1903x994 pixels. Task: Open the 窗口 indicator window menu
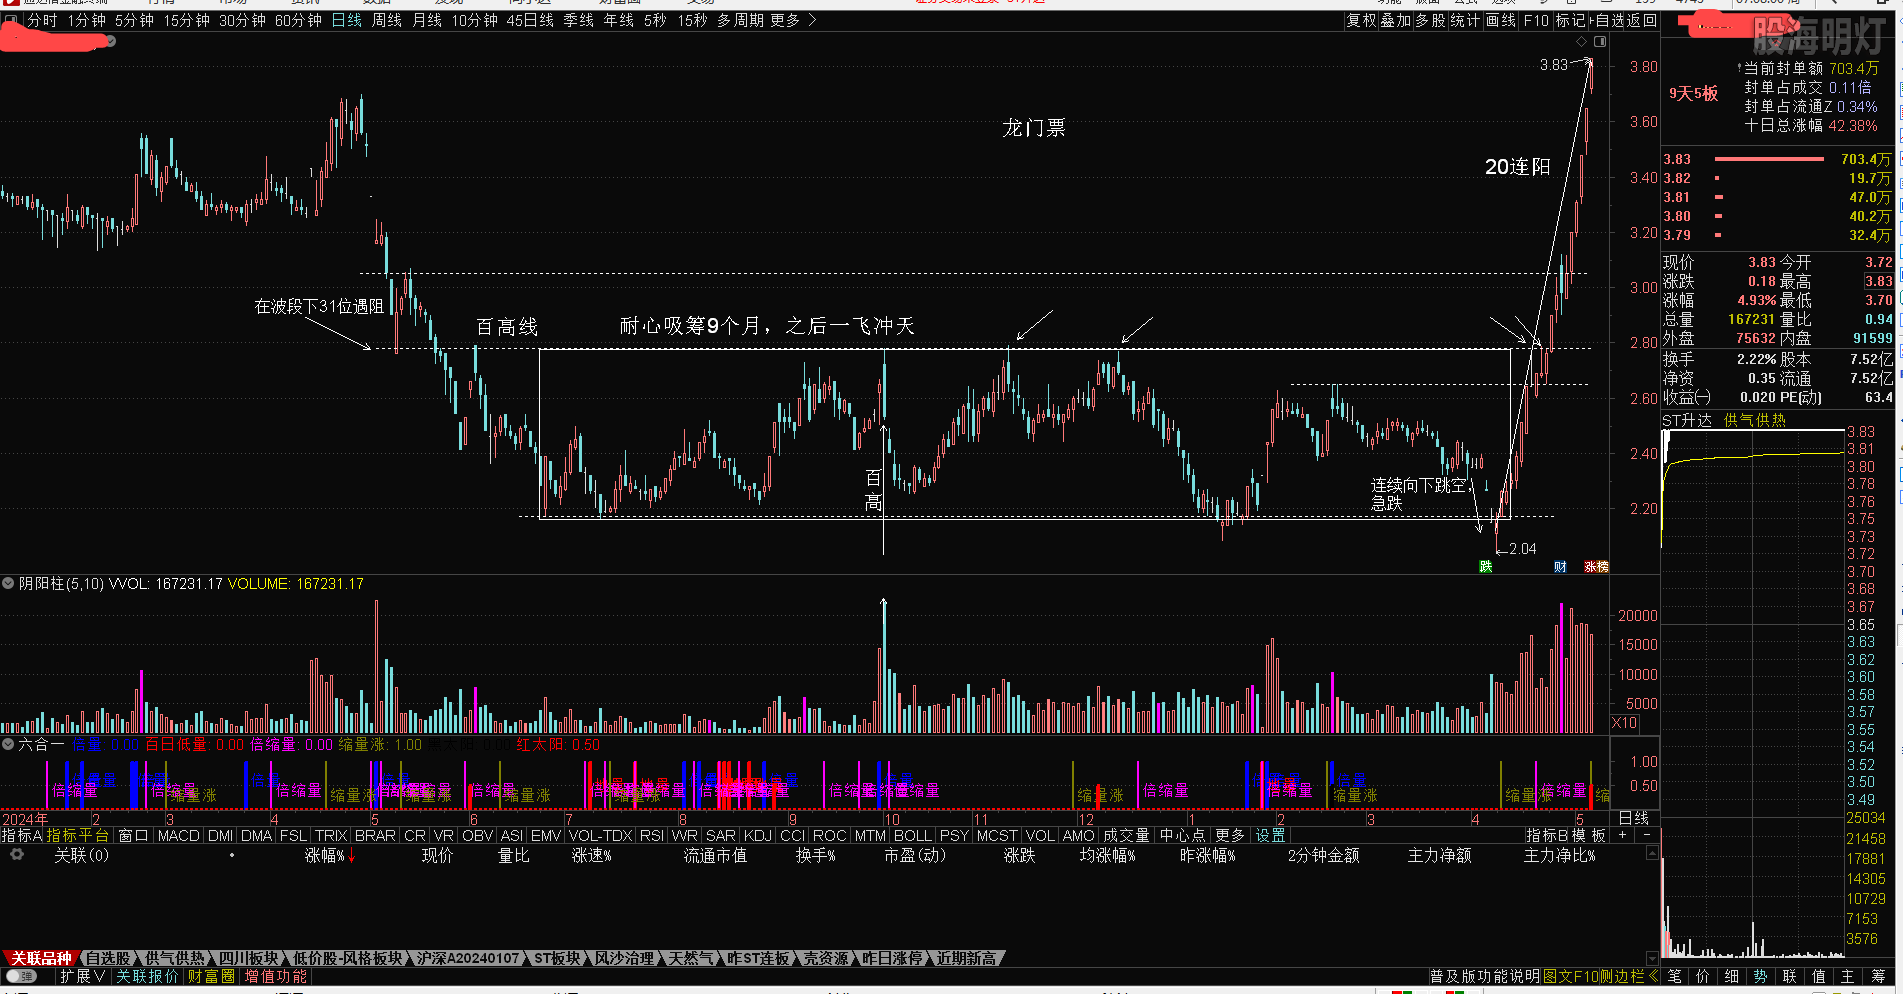coord(133,835)
